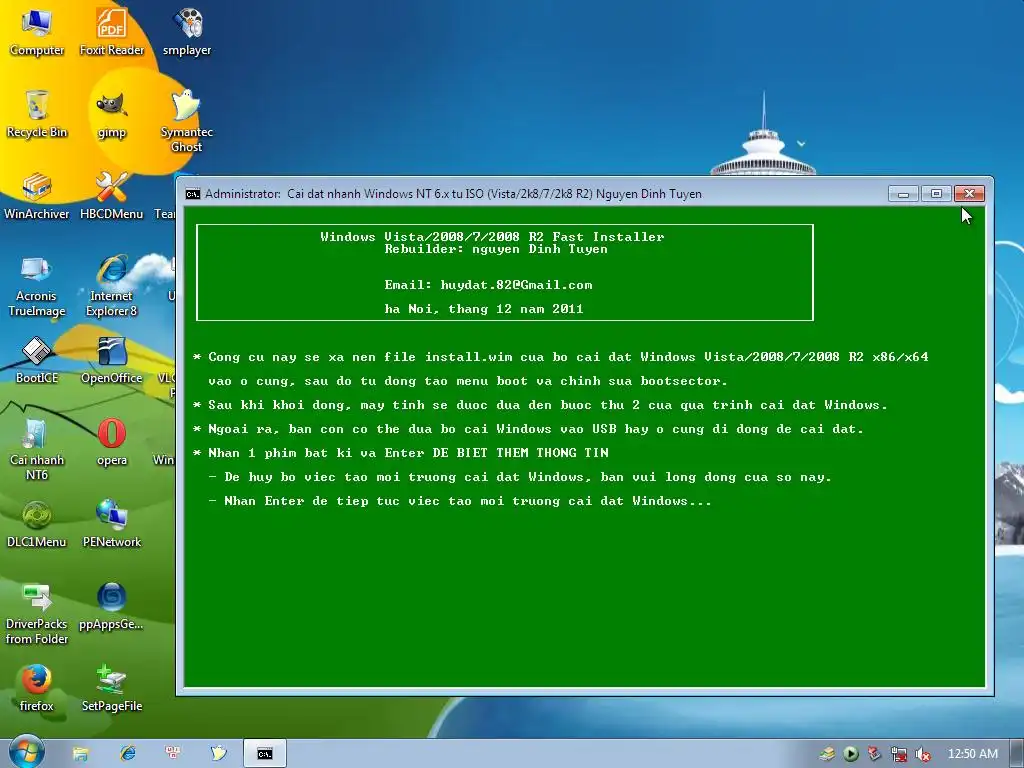The width and height of the screenshot is (1024, 768).
Task: Click the WinArchiver desktop icon
Action: (37, 196)
